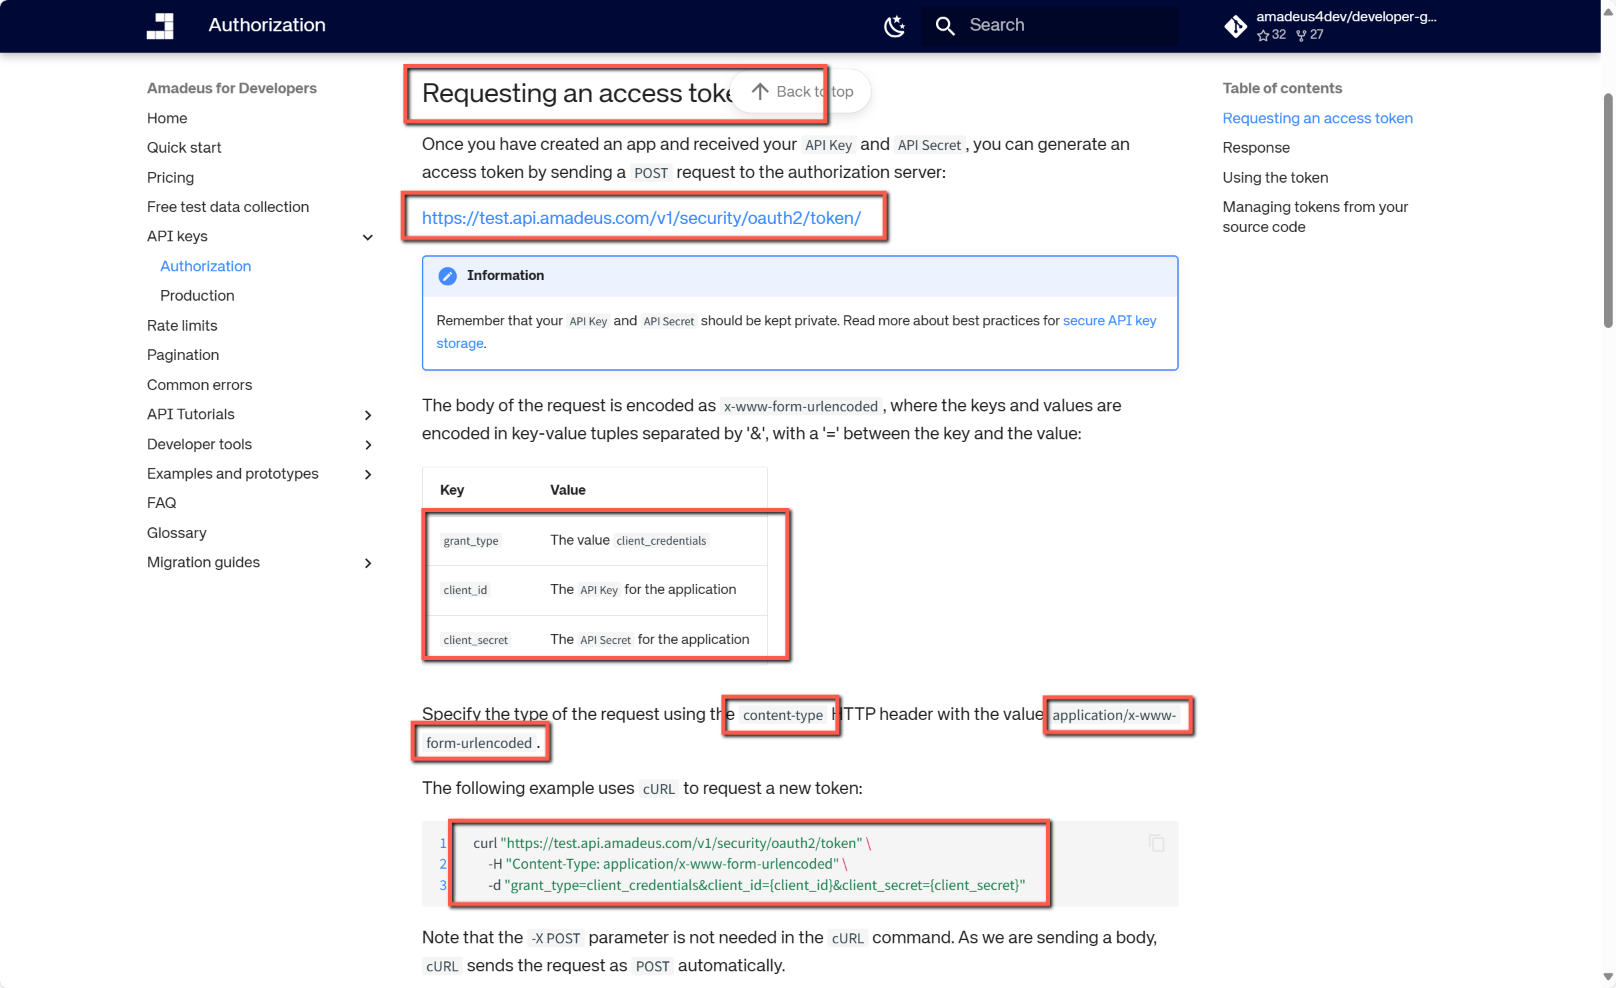Collapse the API keys section chevron

368,237
